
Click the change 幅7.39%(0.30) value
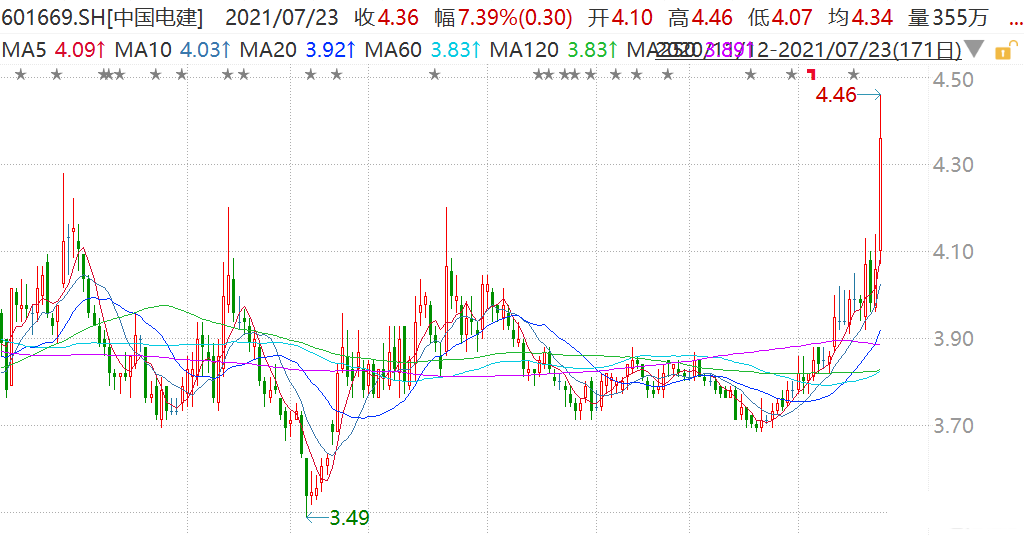tap(503, 18)
